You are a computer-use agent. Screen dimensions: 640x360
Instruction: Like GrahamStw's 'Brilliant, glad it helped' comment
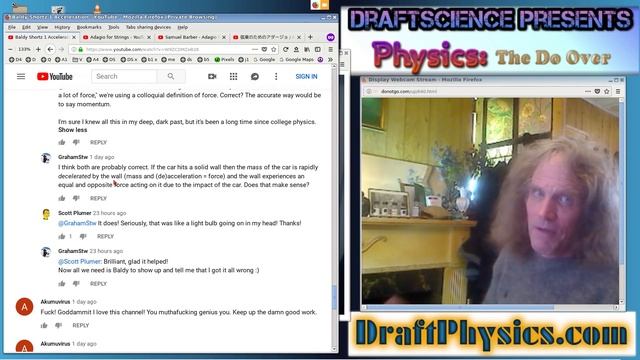[x=62, y=284]
